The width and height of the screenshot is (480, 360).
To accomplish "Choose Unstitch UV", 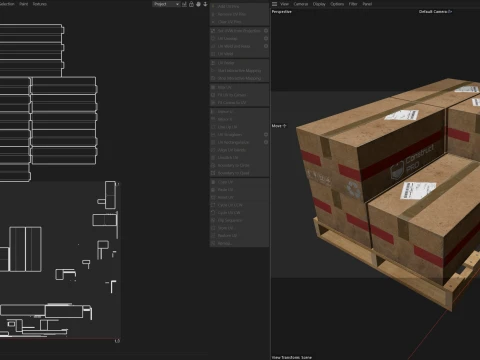I will pos(239,157).
